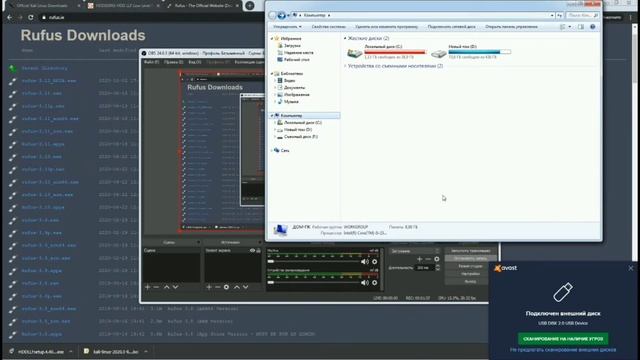Open view options dropdown arrow in Explorer
Screen dimensions: 640x360
(569, 27)
